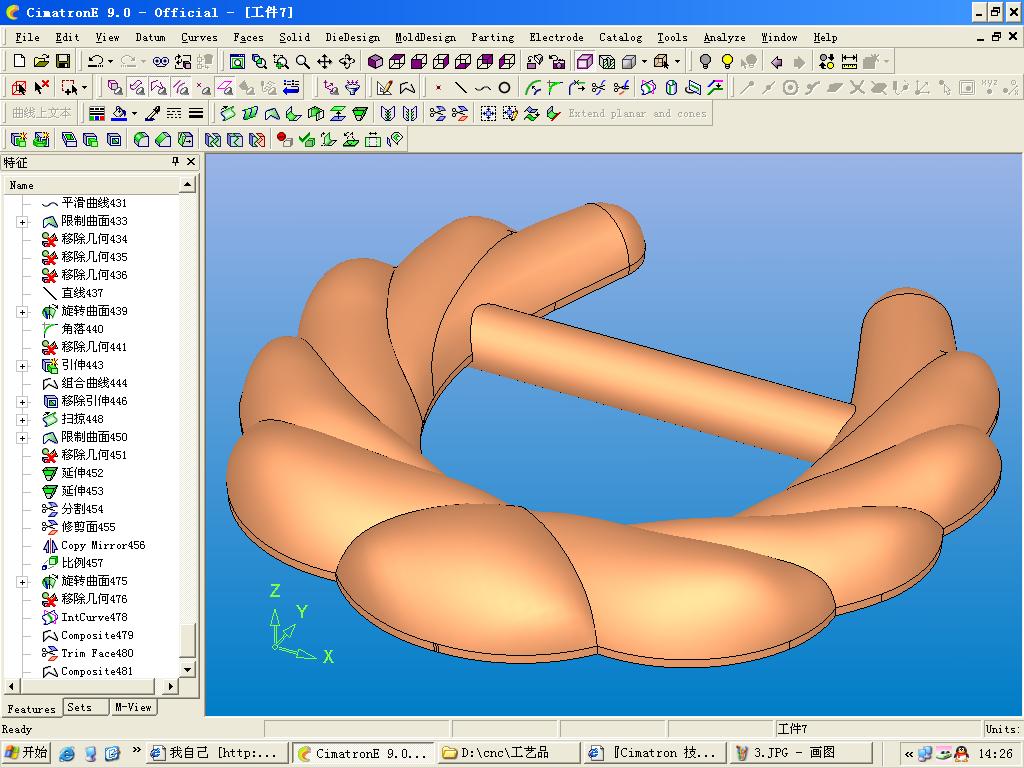Save the part with the floppy disk icon
The image size is (1024, 768).
pyautogui.click(x=63, y=61)
